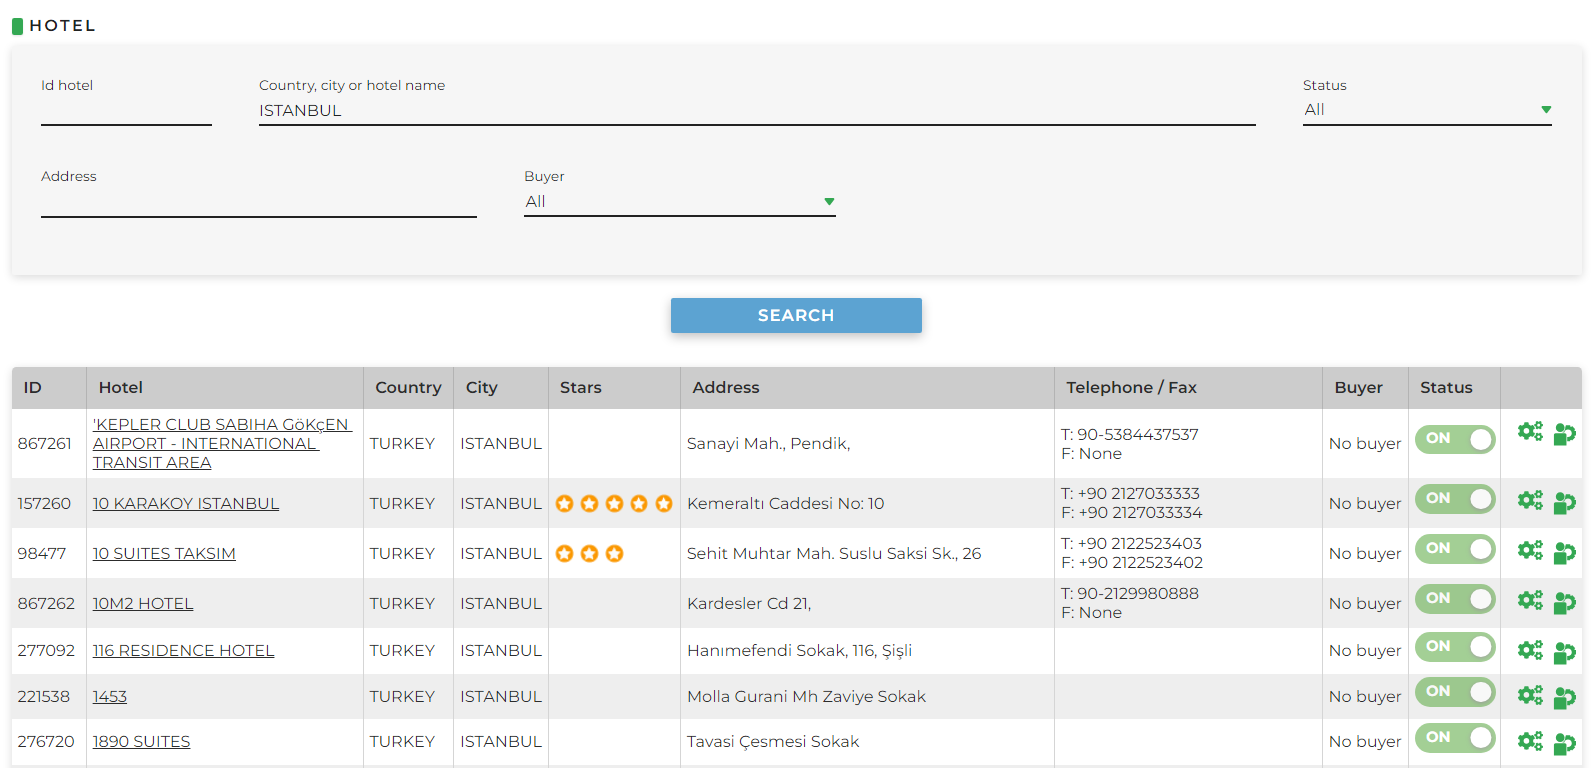Open gears settings icon for 10 Suites Taksim
This screenshot has width=1592, height=768.
coord(1530,550)
